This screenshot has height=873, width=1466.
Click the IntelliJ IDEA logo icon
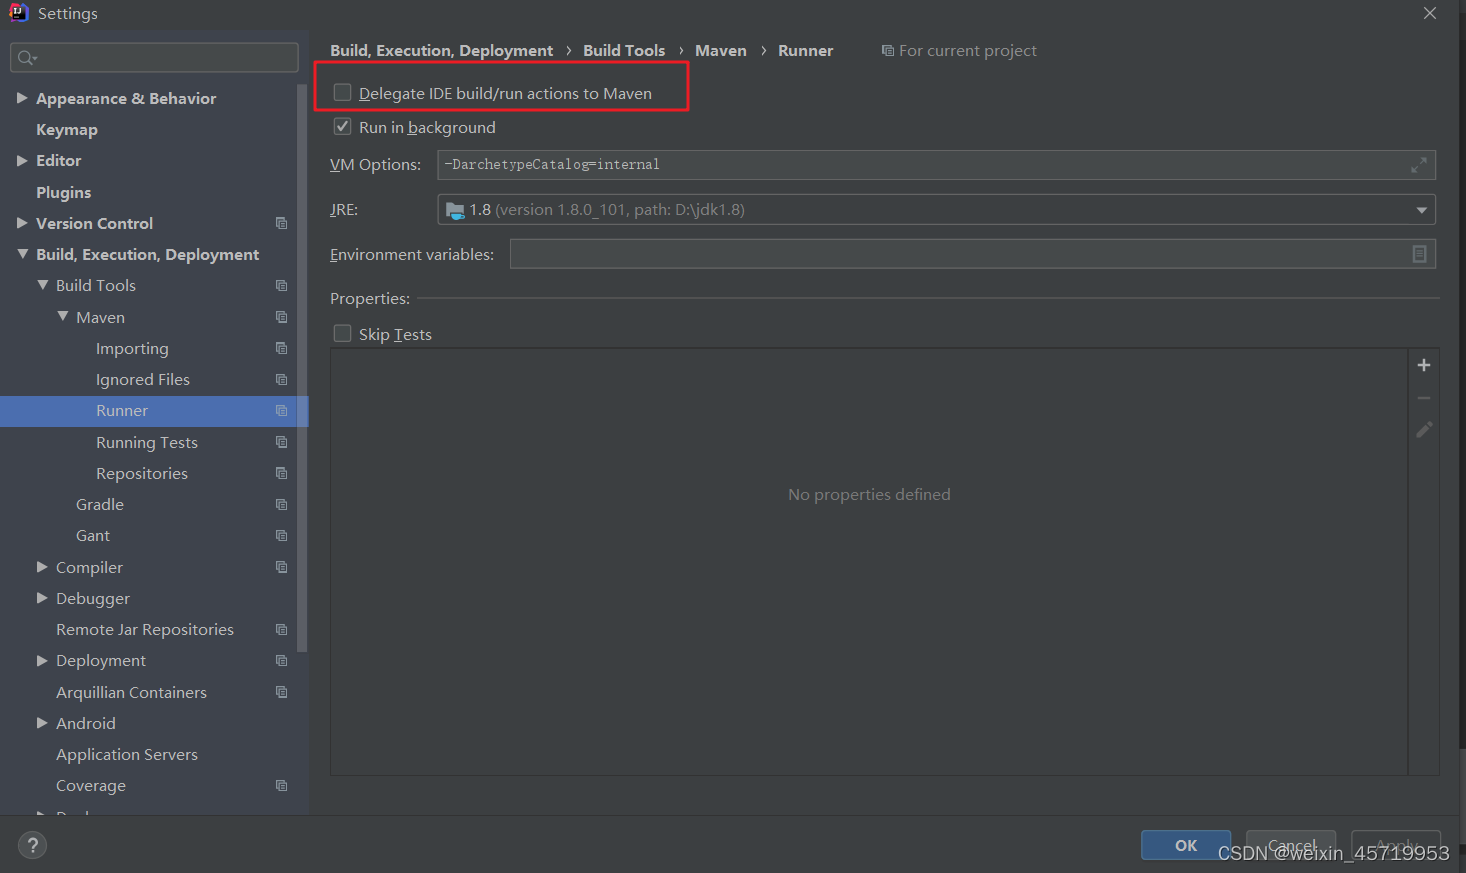[x=18, y=13]
